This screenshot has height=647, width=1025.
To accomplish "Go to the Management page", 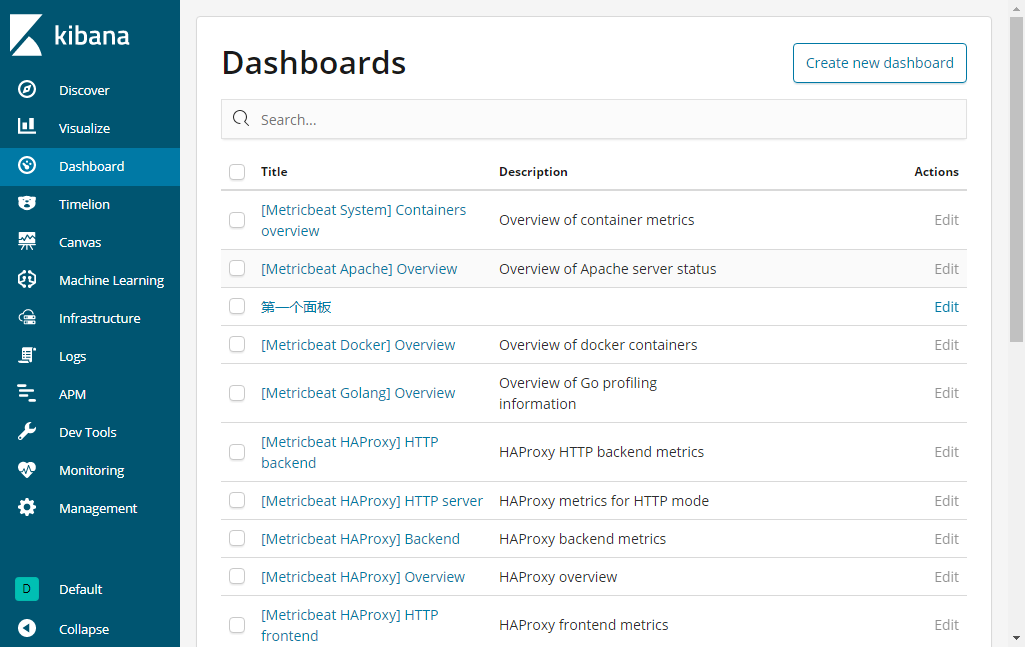I will tap(90, 508).
